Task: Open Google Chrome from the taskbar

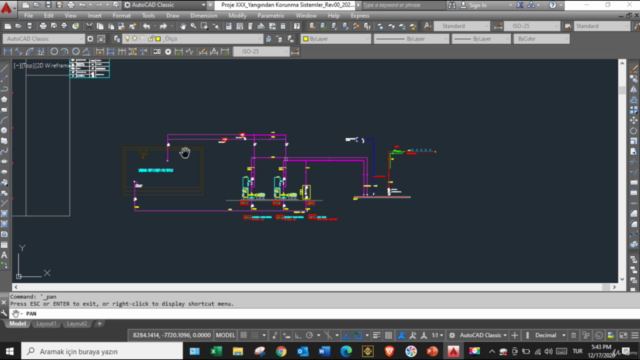Action: (x=281, y=351)
